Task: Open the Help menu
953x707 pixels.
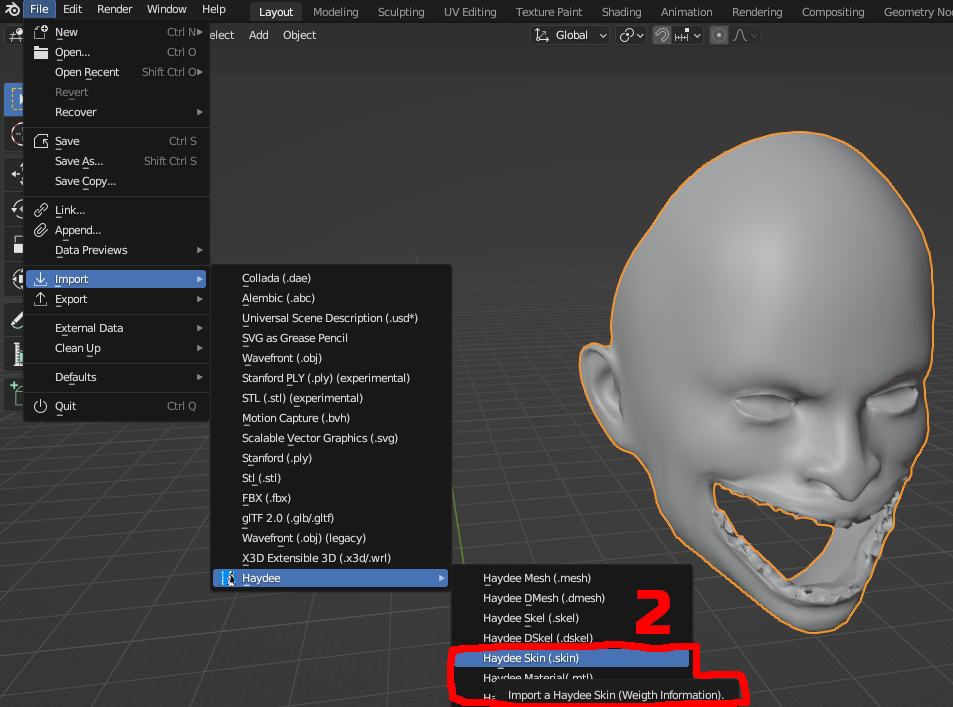Action: coord(214,9)
